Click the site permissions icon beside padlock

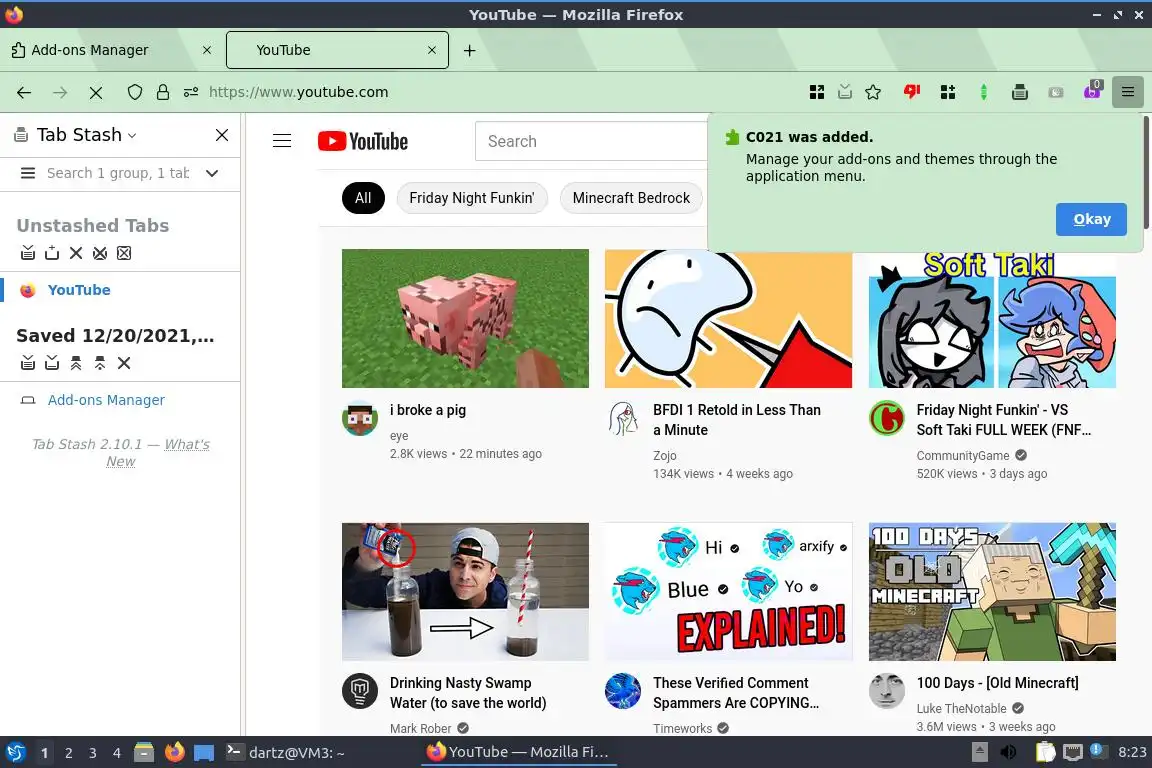point(191,92)
